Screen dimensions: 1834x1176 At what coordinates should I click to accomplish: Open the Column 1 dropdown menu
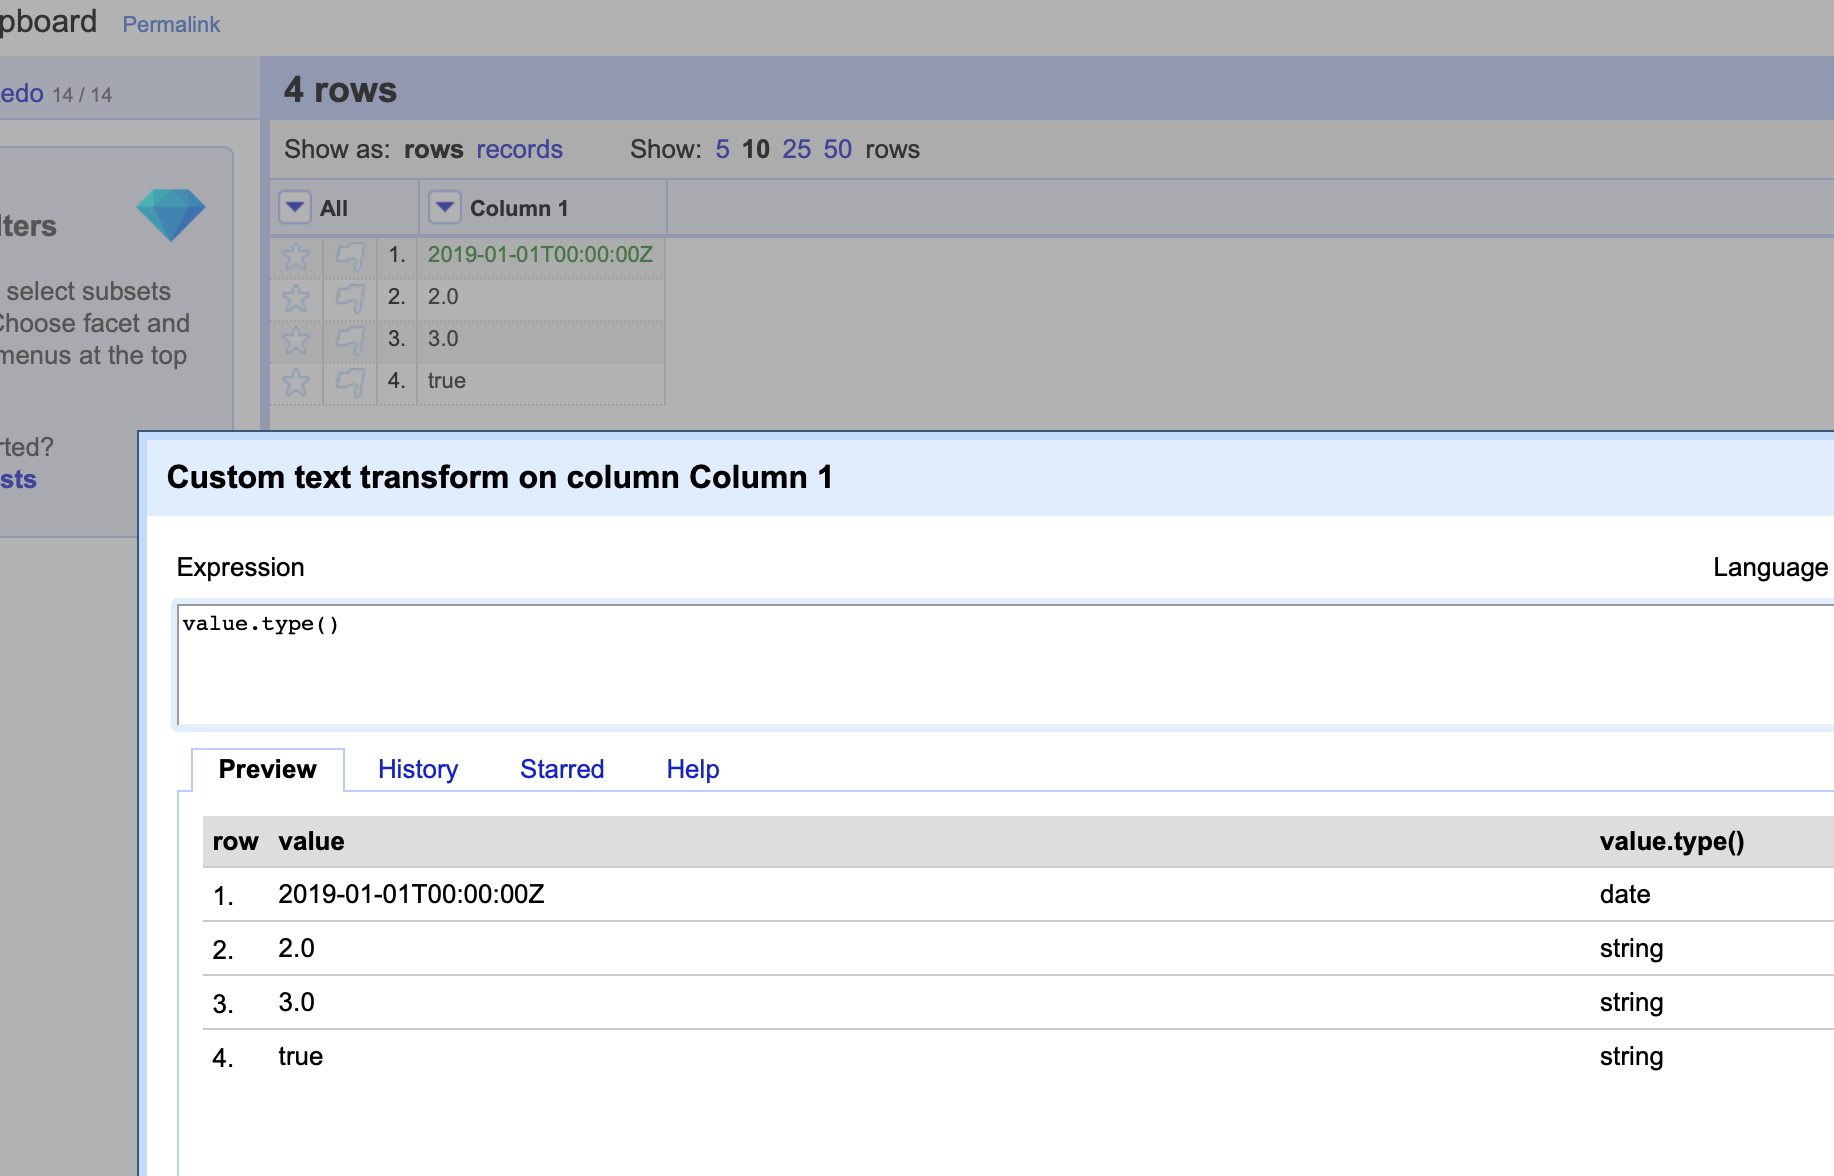click(444, 207)
